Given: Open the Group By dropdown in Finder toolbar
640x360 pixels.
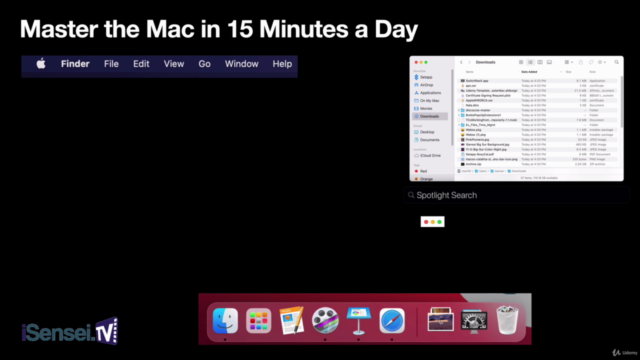Looking at the screenshot, I should click(x=569, y=62).
